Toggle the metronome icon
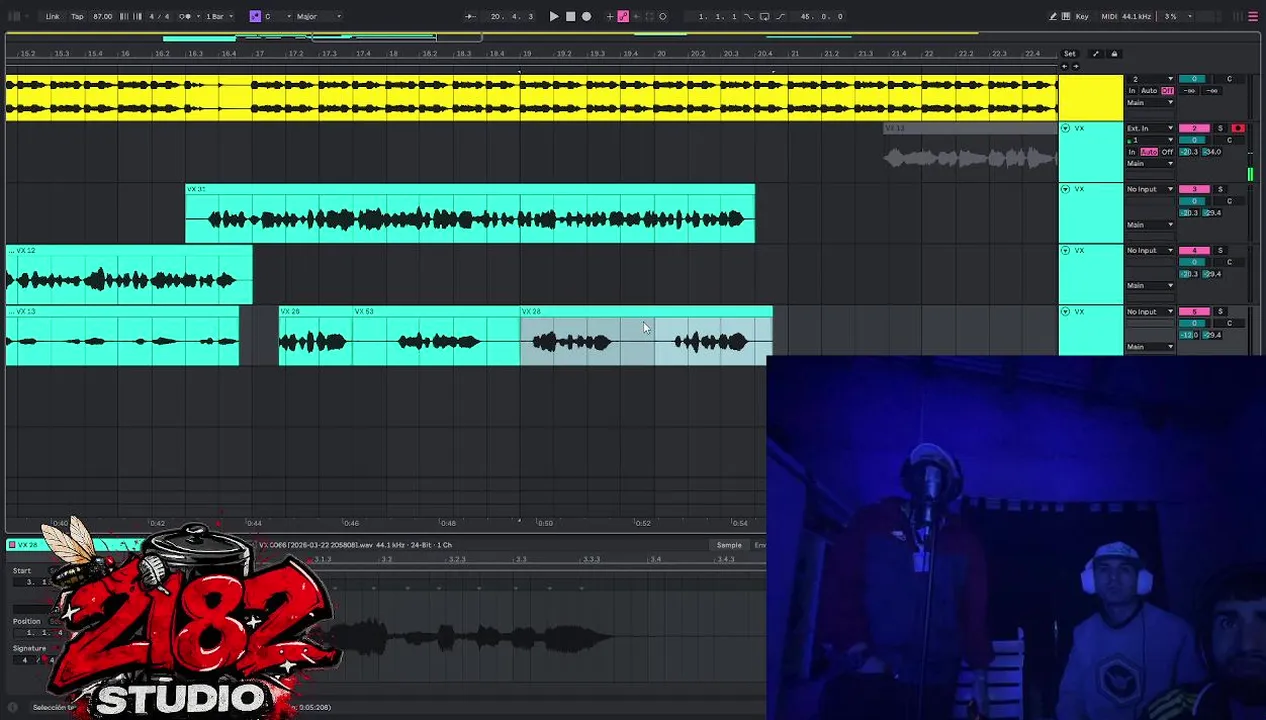The image size is (1266, 720). click(185, 16)
